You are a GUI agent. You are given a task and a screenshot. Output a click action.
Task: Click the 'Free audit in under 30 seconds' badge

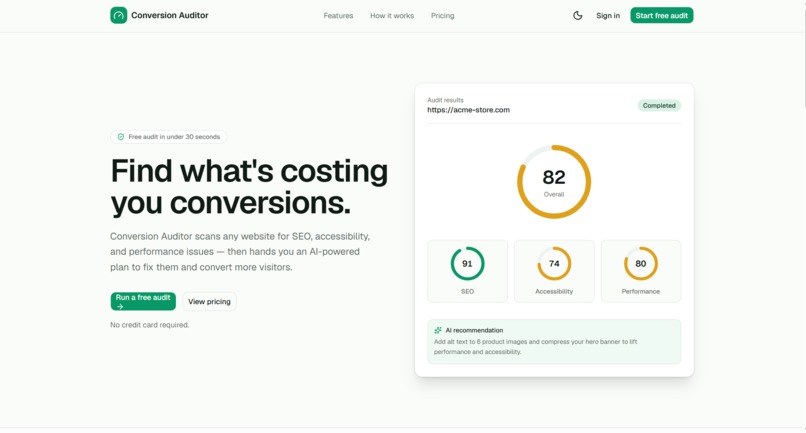tap(168, 137)
